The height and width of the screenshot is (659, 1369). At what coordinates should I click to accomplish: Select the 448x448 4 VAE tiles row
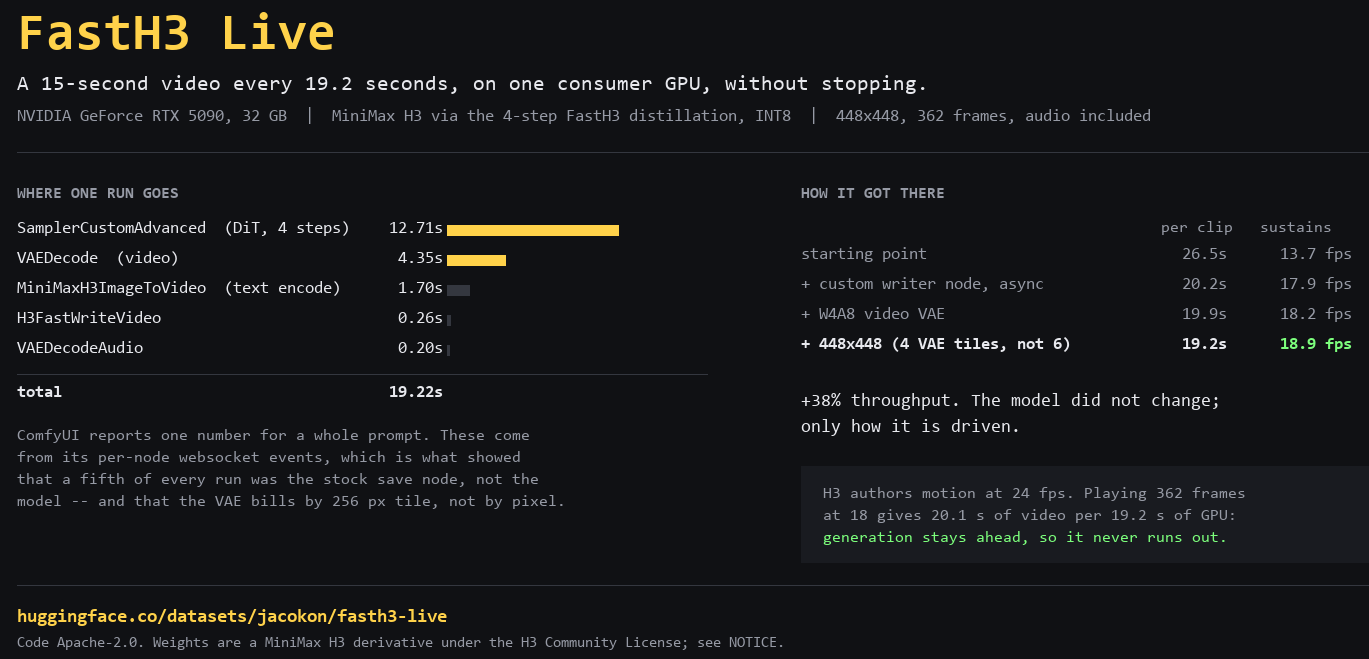[x=1076, y=344]
